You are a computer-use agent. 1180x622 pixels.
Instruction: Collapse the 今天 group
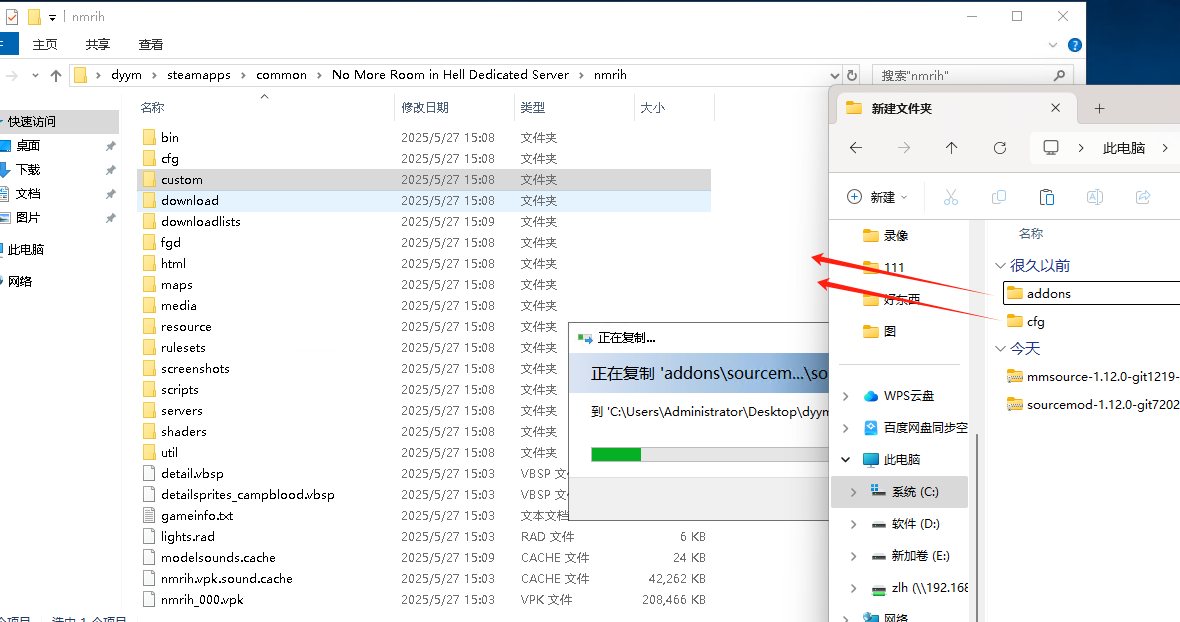pos(1000,348)
